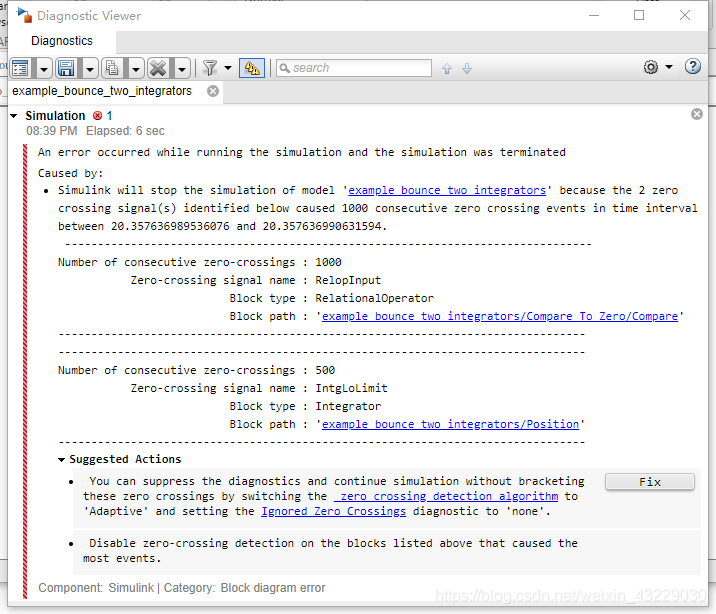716x614 pixels.
Task: Click the search input field
Action: (354, 68)
